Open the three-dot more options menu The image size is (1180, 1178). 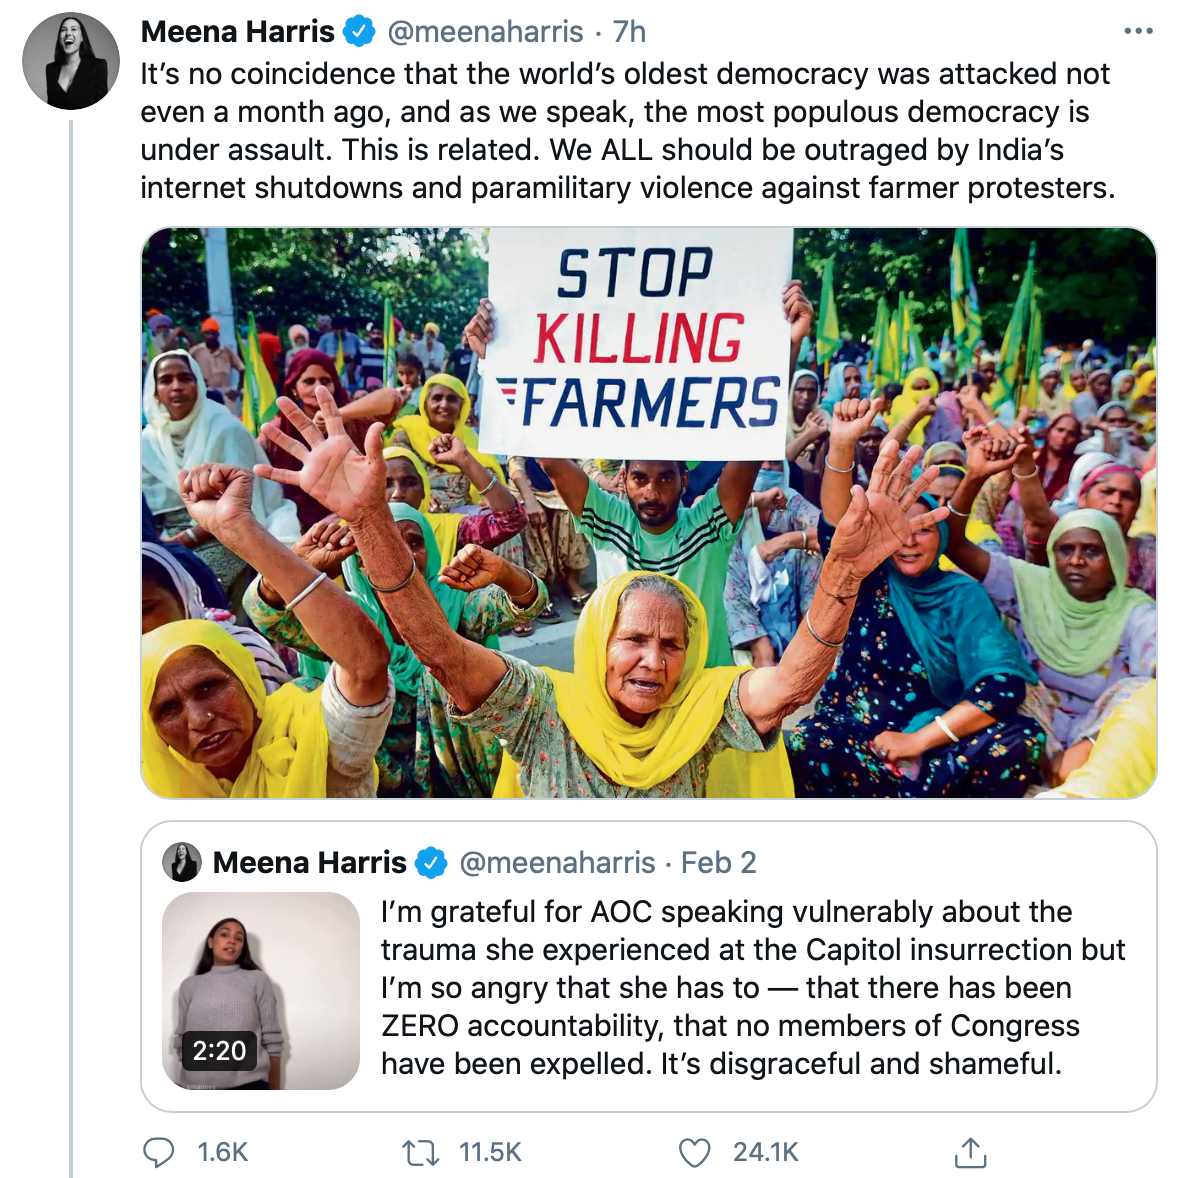[1138, 31]
